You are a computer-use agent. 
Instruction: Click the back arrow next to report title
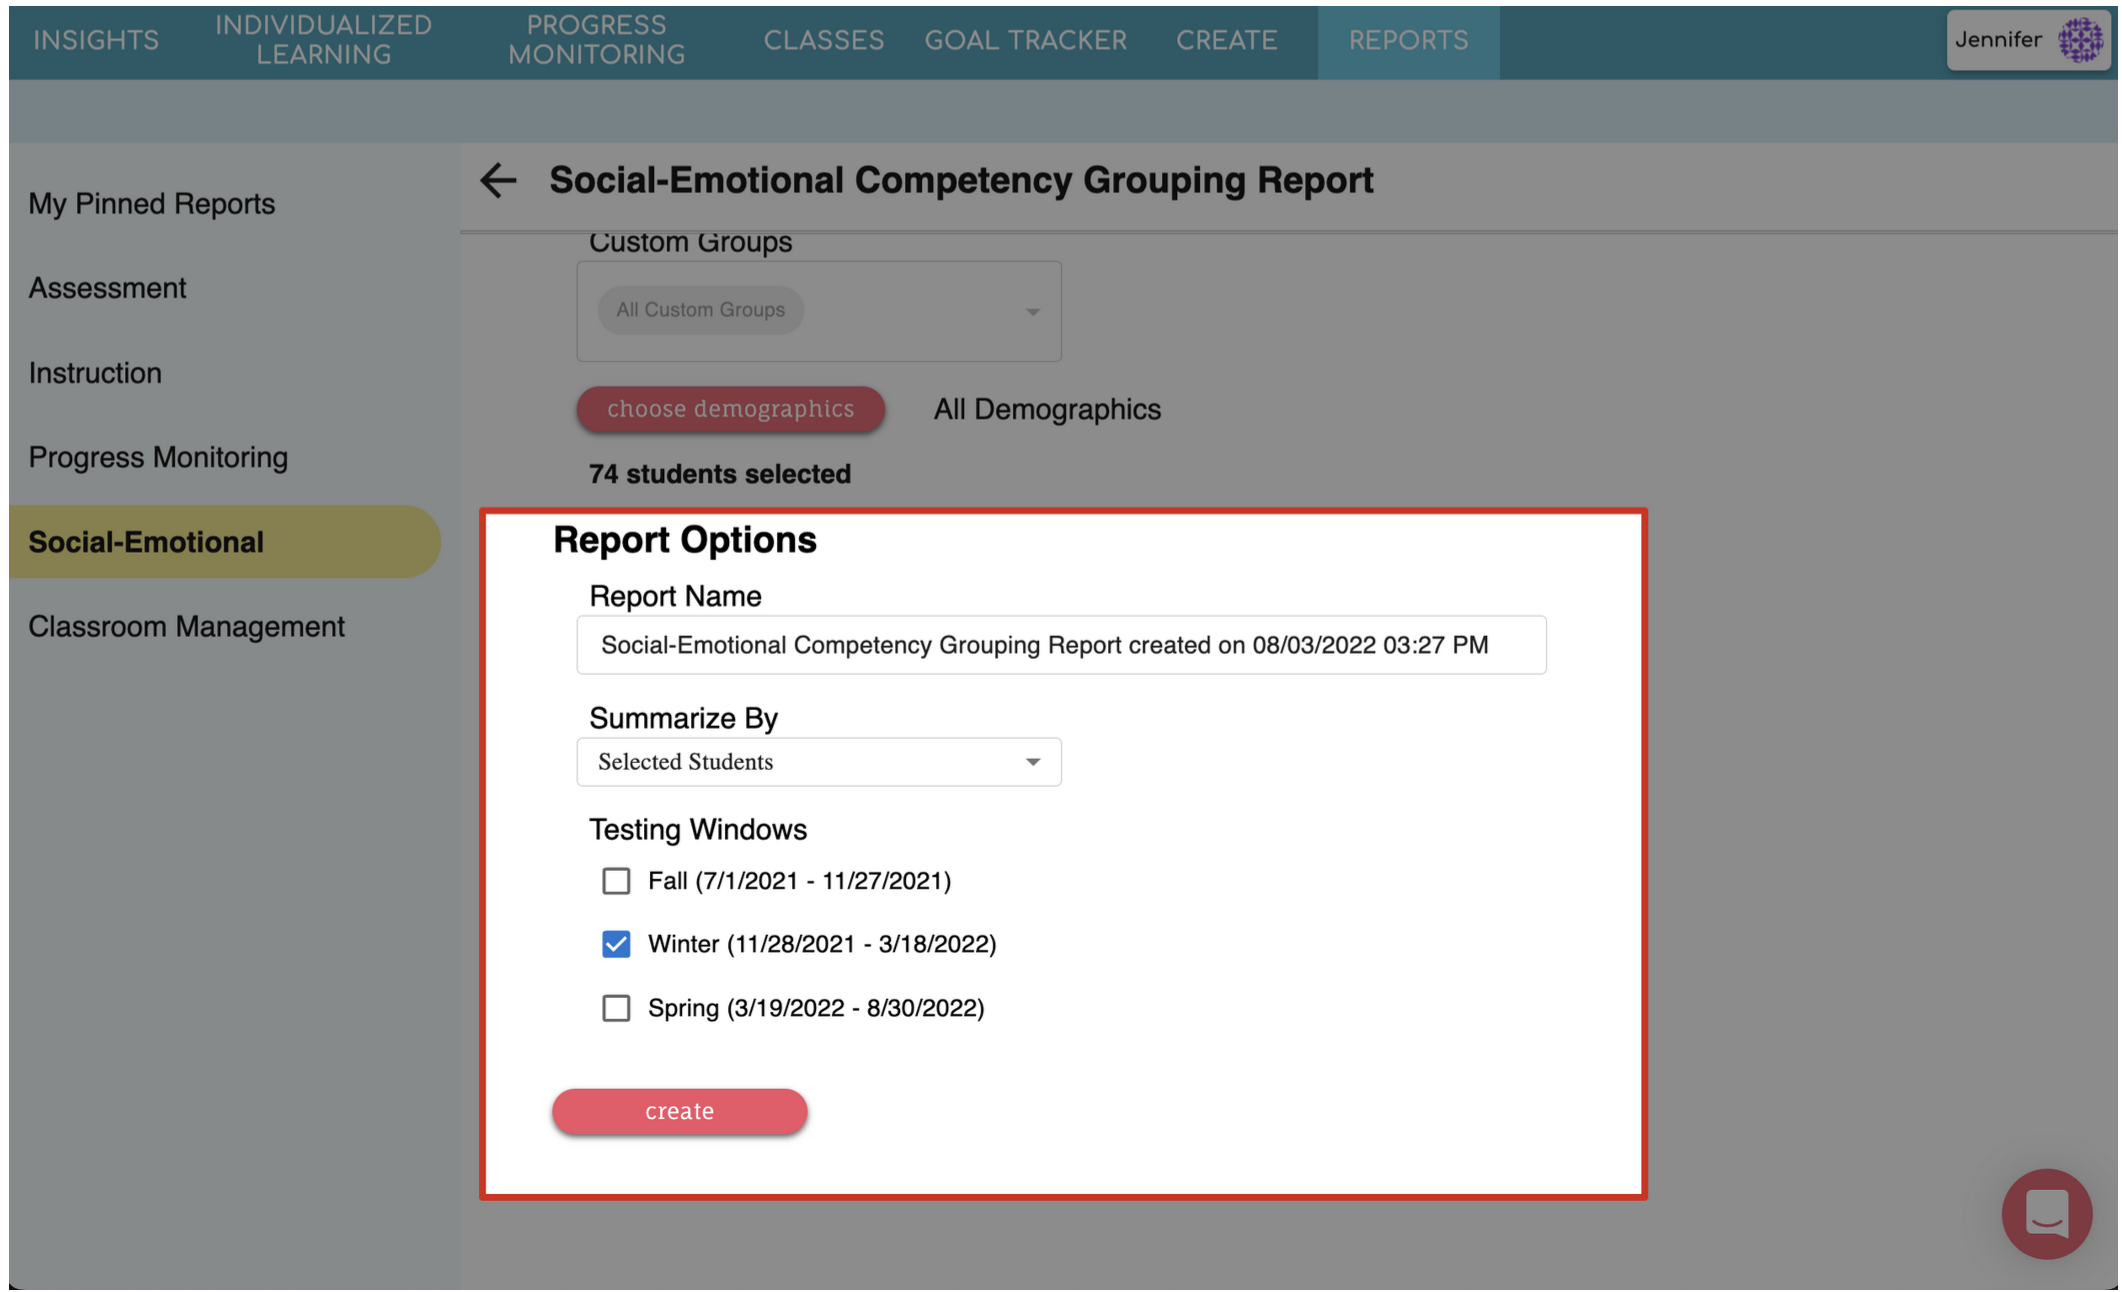497,181
